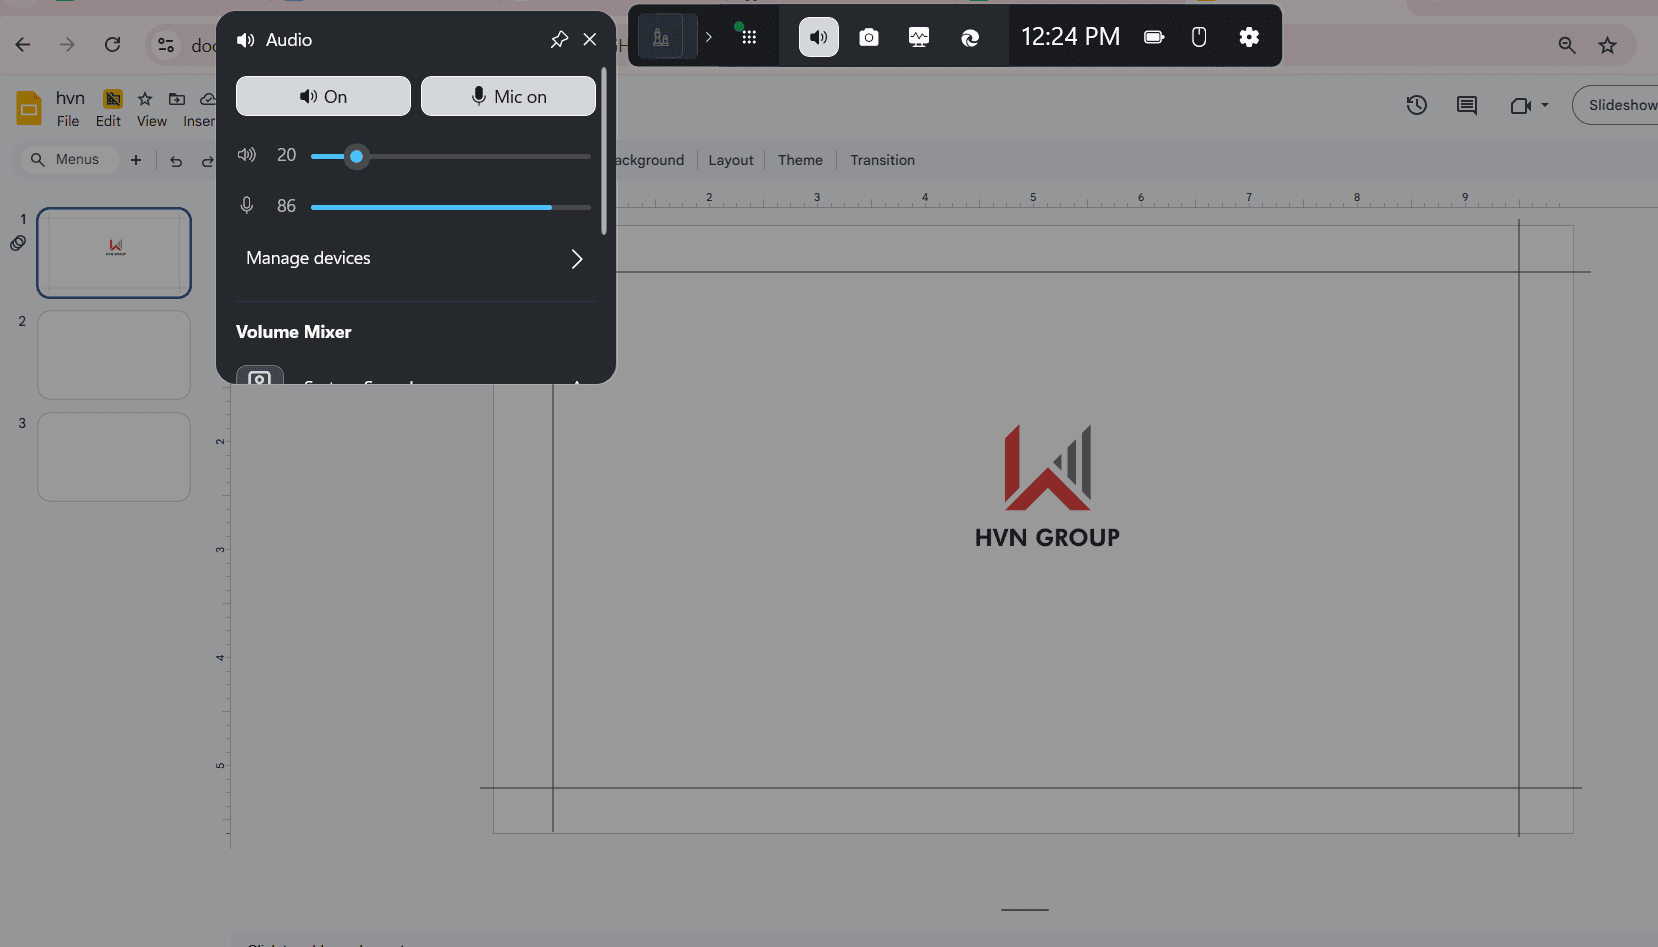Open the video camera dropdown arrow
The height and width of the screenshot is (947, 1658).
pyautogui.click(x=1545, y=105)
